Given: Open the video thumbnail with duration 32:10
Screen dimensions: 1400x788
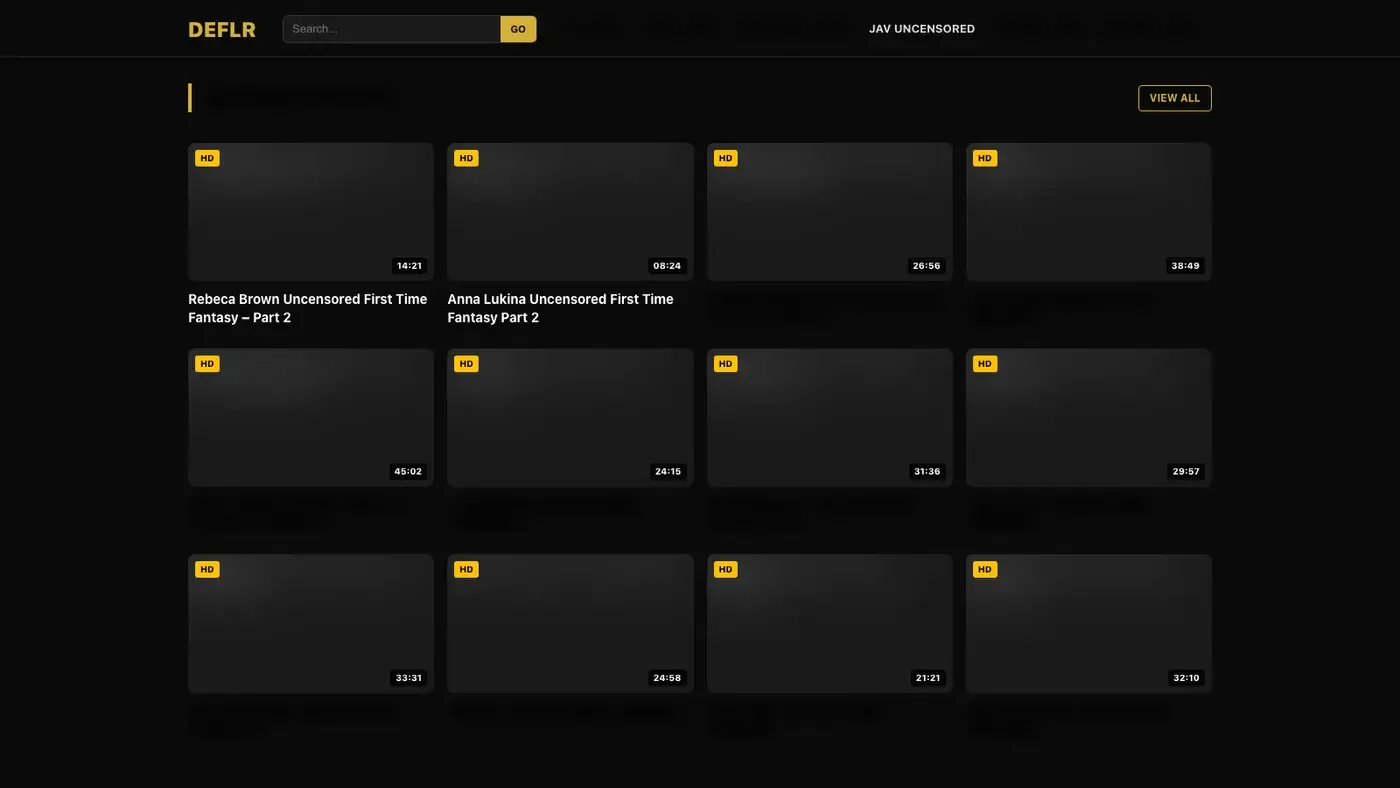Looking at the screenshot, I should click(x=1089, y=624).
